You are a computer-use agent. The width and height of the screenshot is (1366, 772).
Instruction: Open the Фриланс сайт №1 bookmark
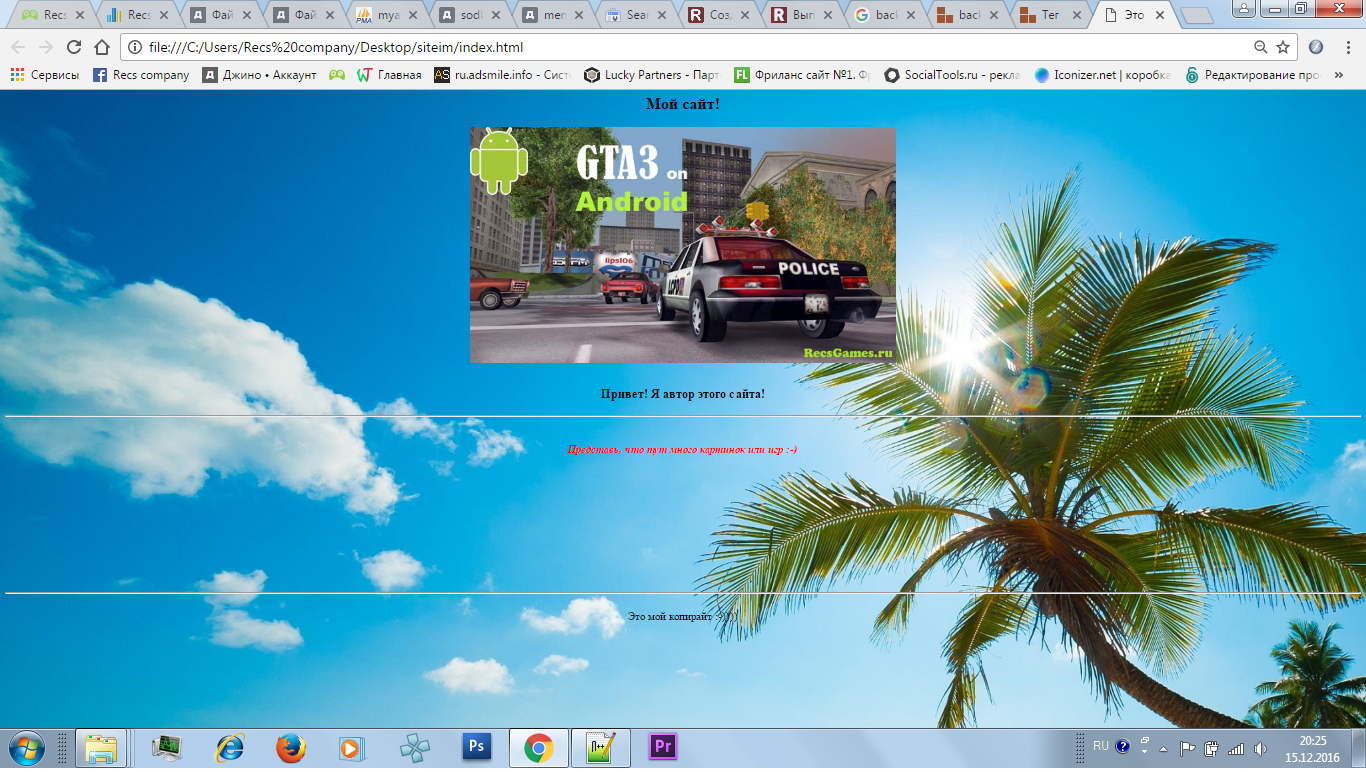803,75
